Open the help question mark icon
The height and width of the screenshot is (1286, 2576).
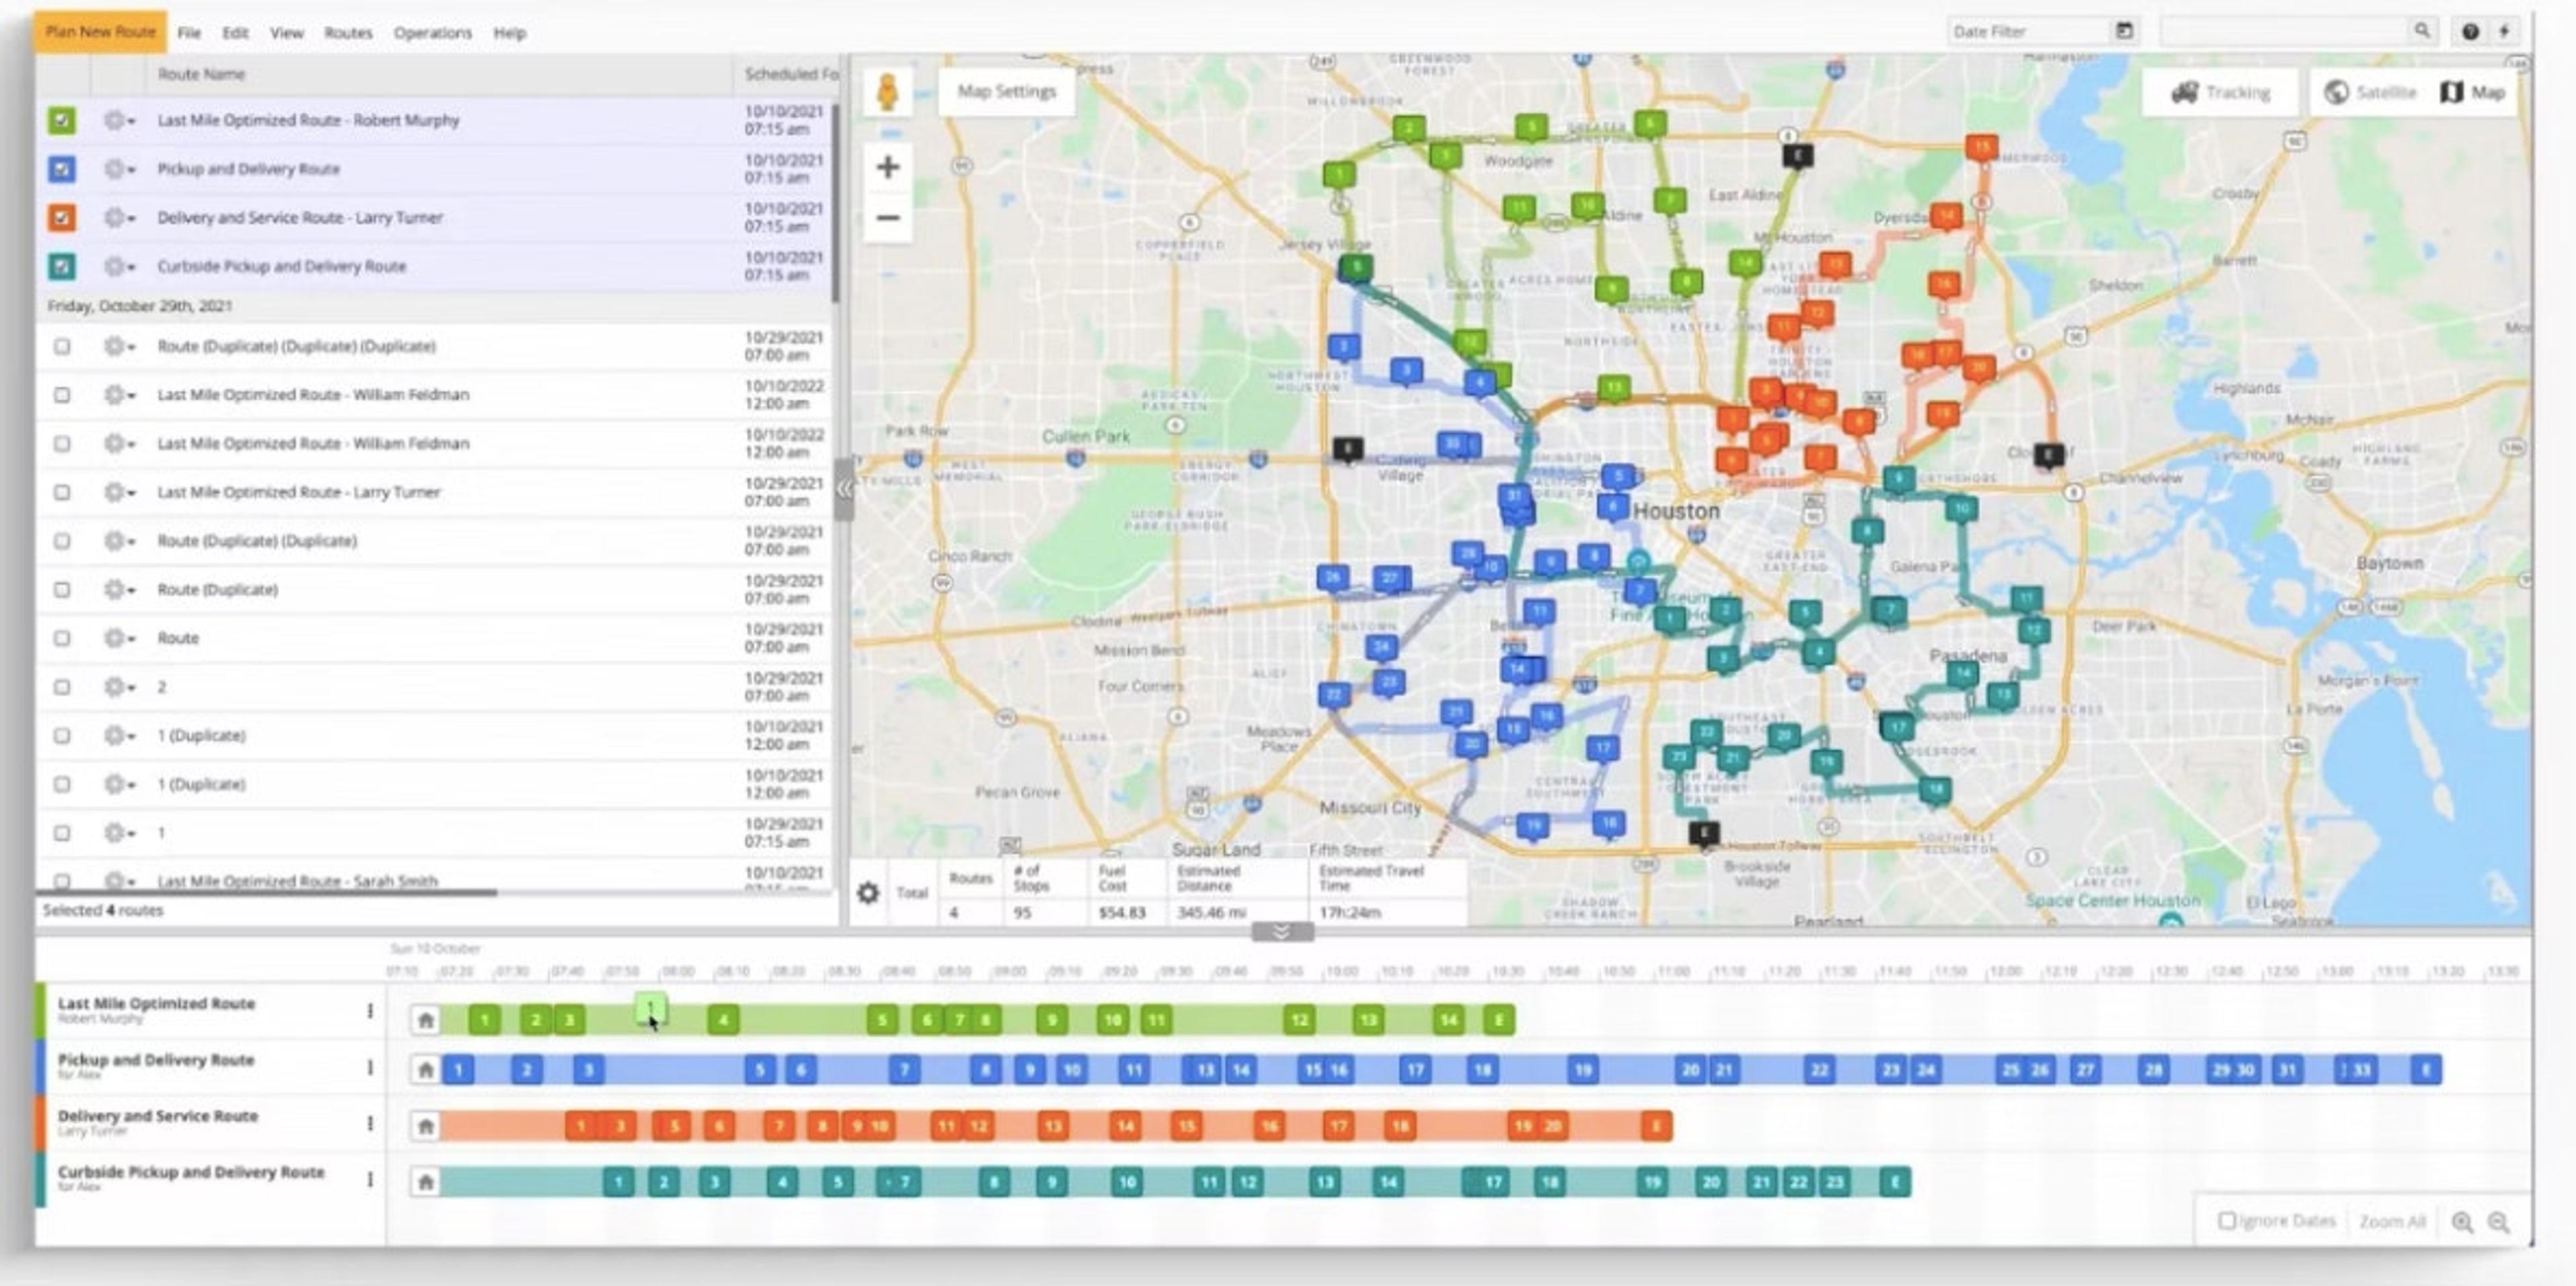[2470, 32]
